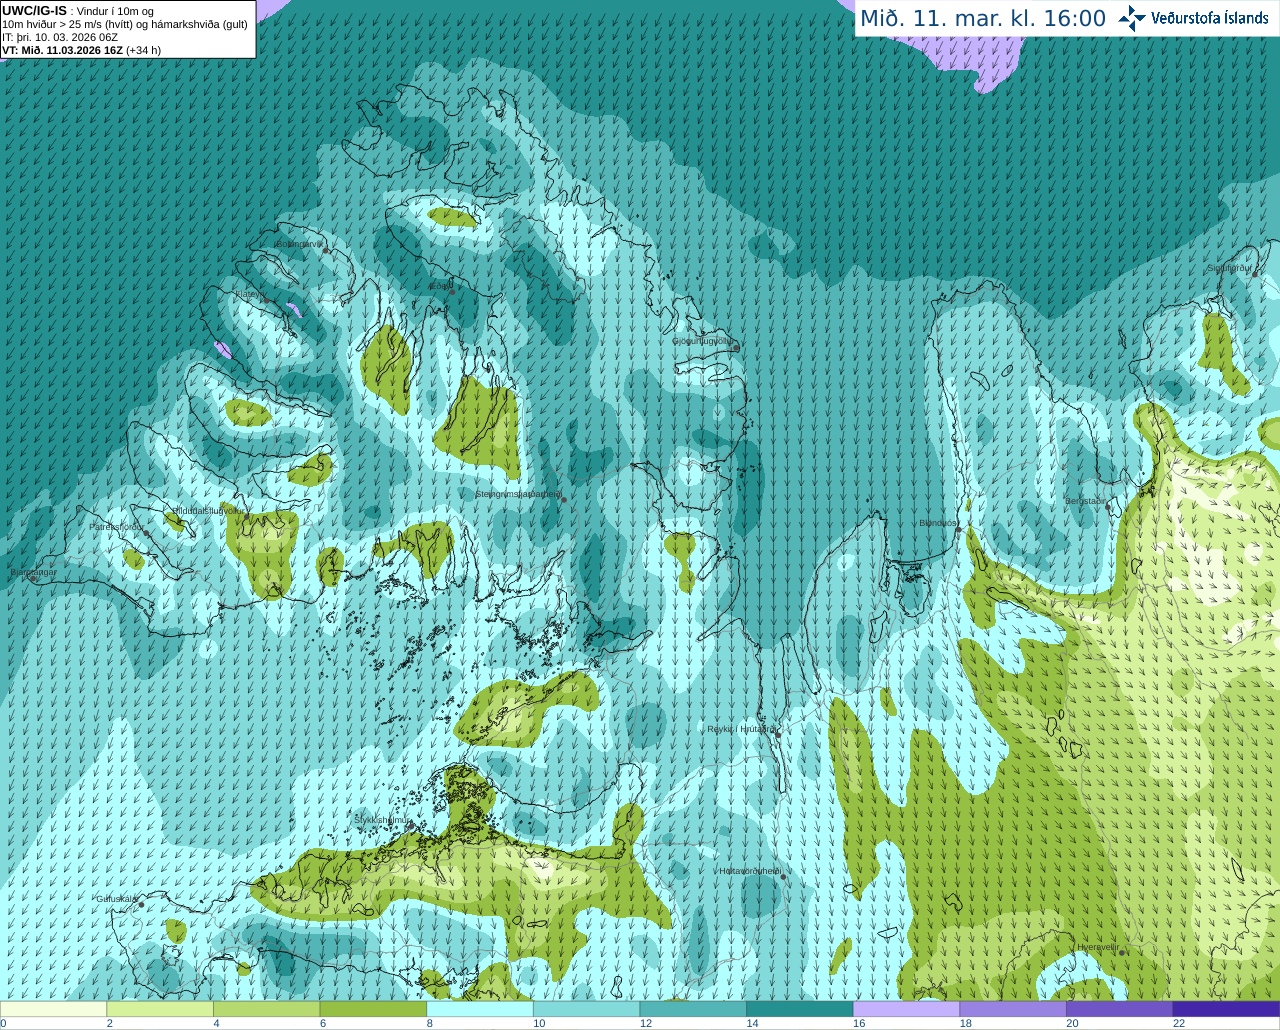The image size is (1280, 1030).
Task: Click the 2–4 m/s light green legend swatch
Action: click(x=160, y=1009)
